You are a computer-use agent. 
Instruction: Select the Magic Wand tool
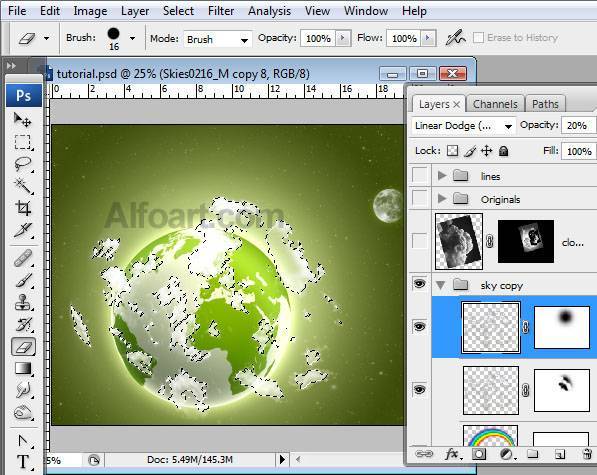click(x=22, y=186)
